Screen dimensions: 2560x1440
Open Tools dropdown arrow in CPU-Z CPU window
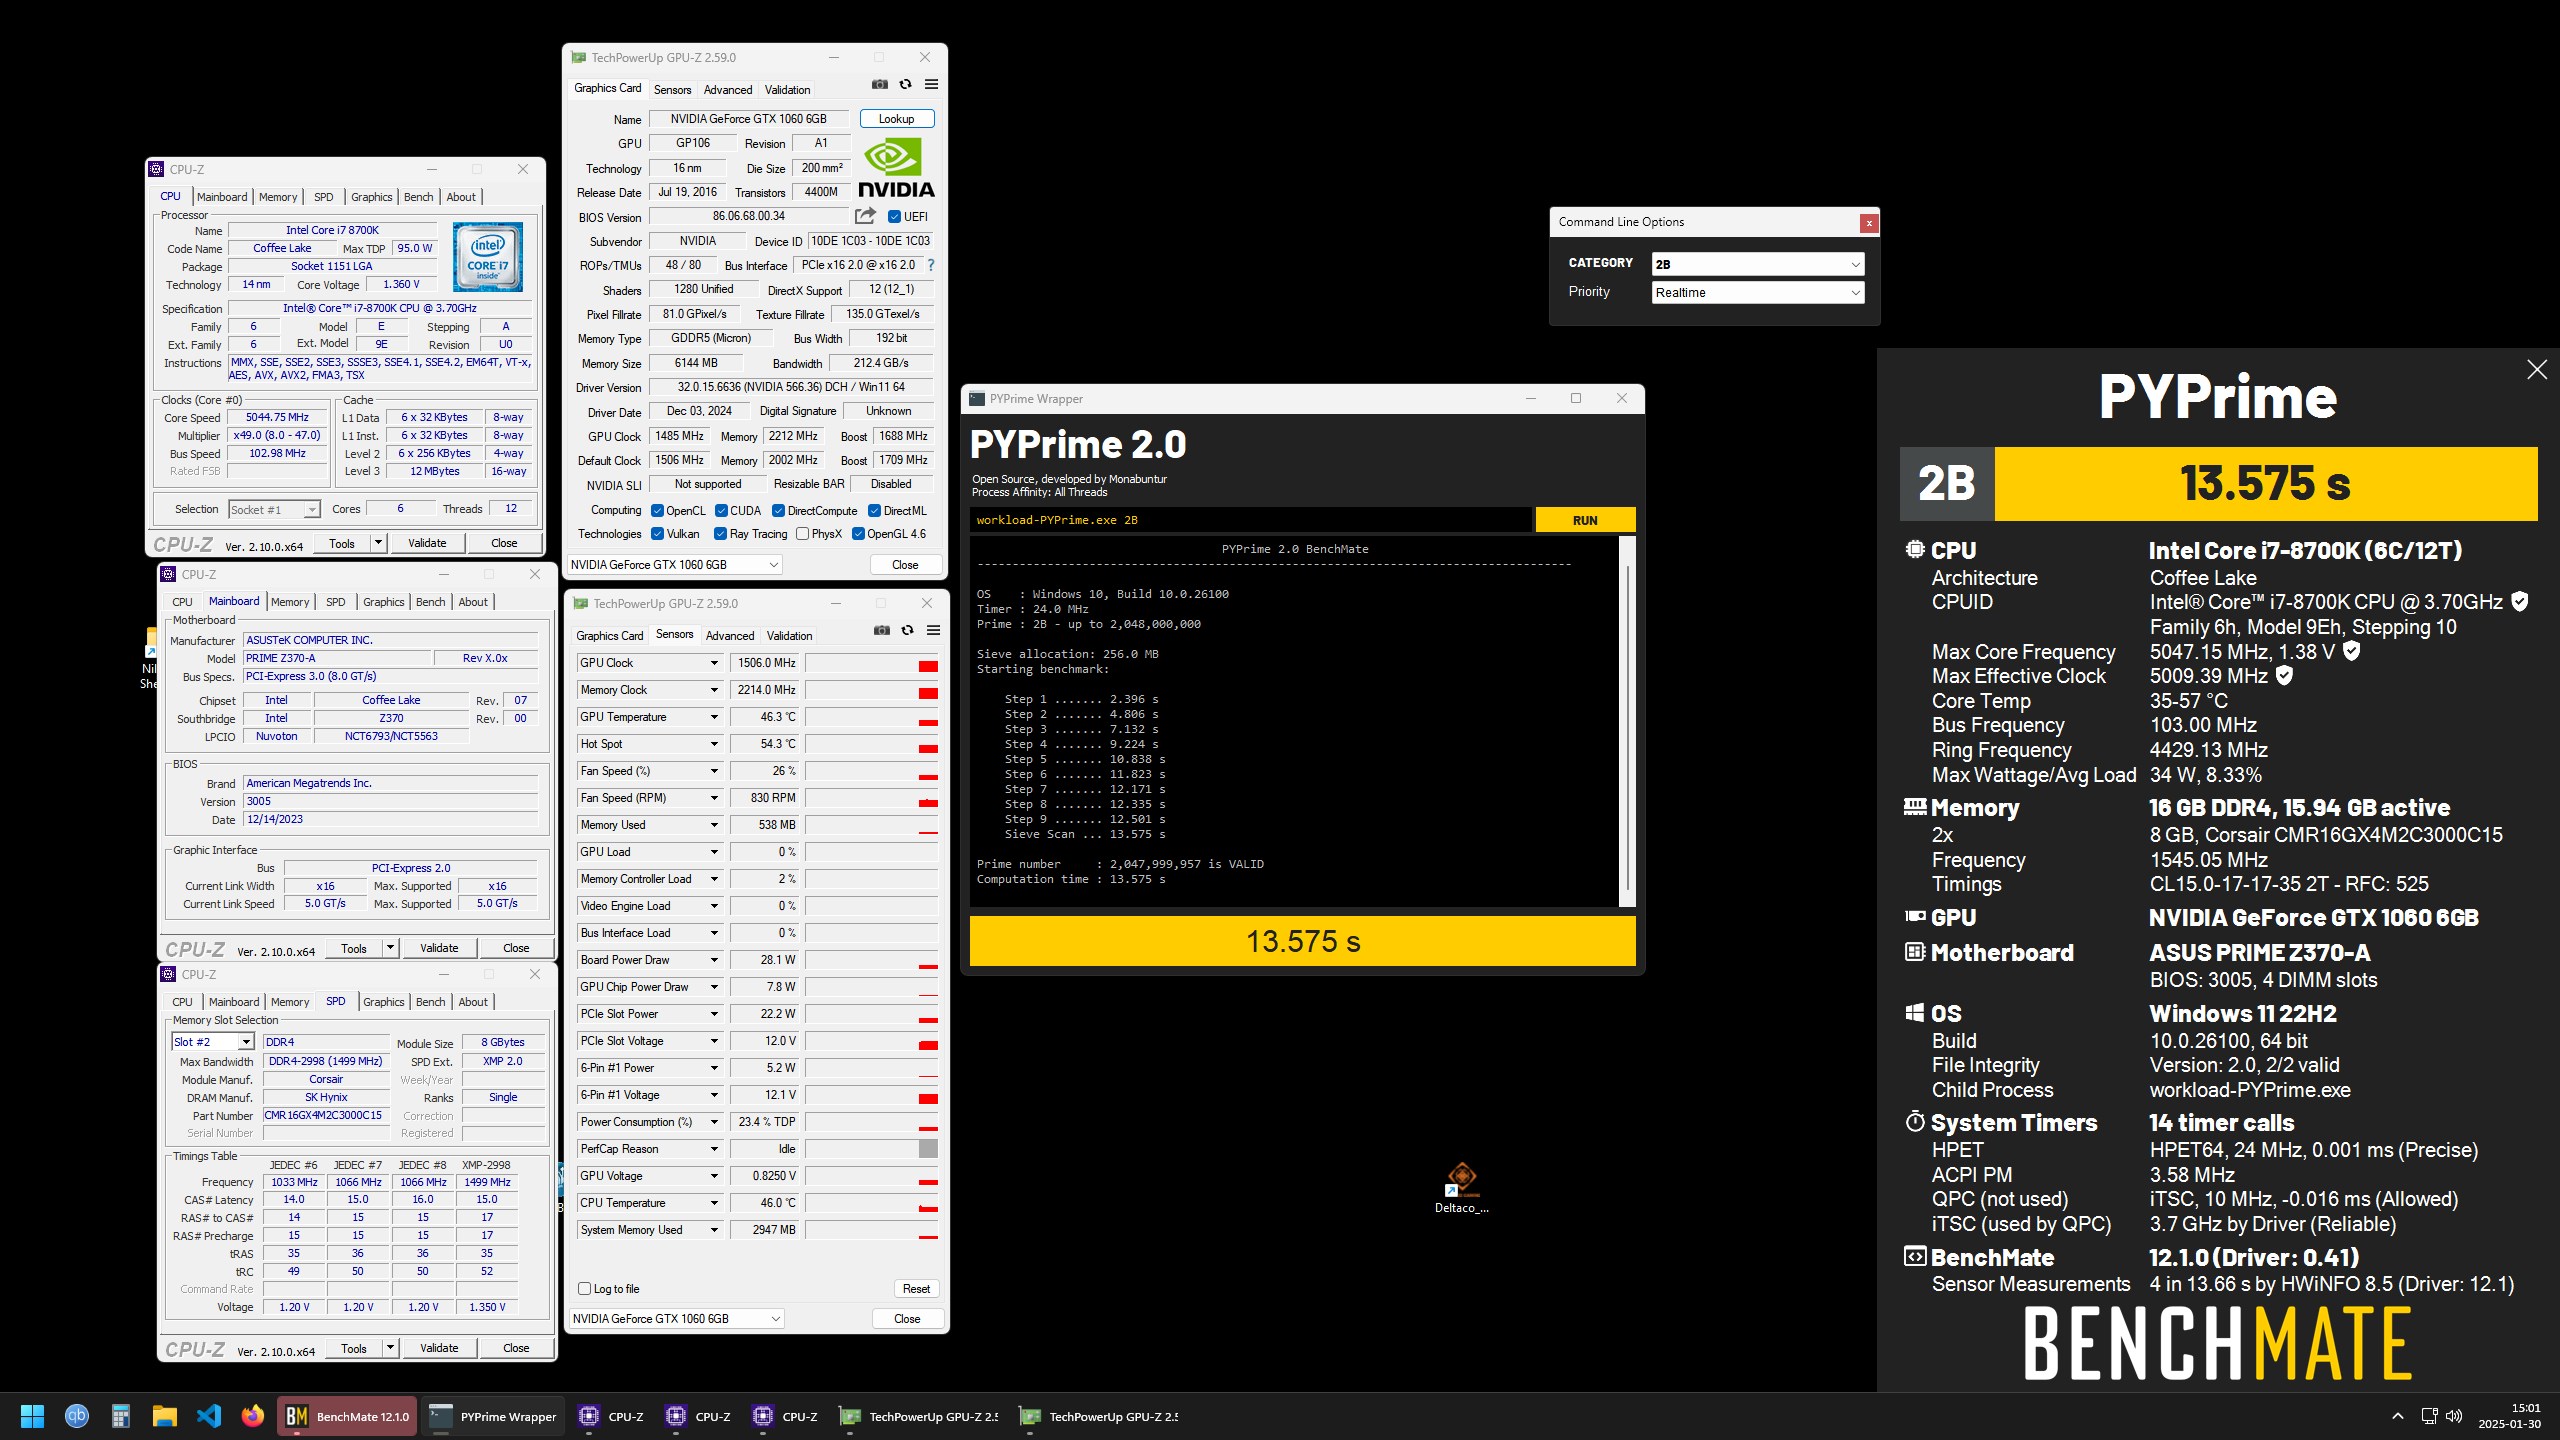click(x=378, y=543)
